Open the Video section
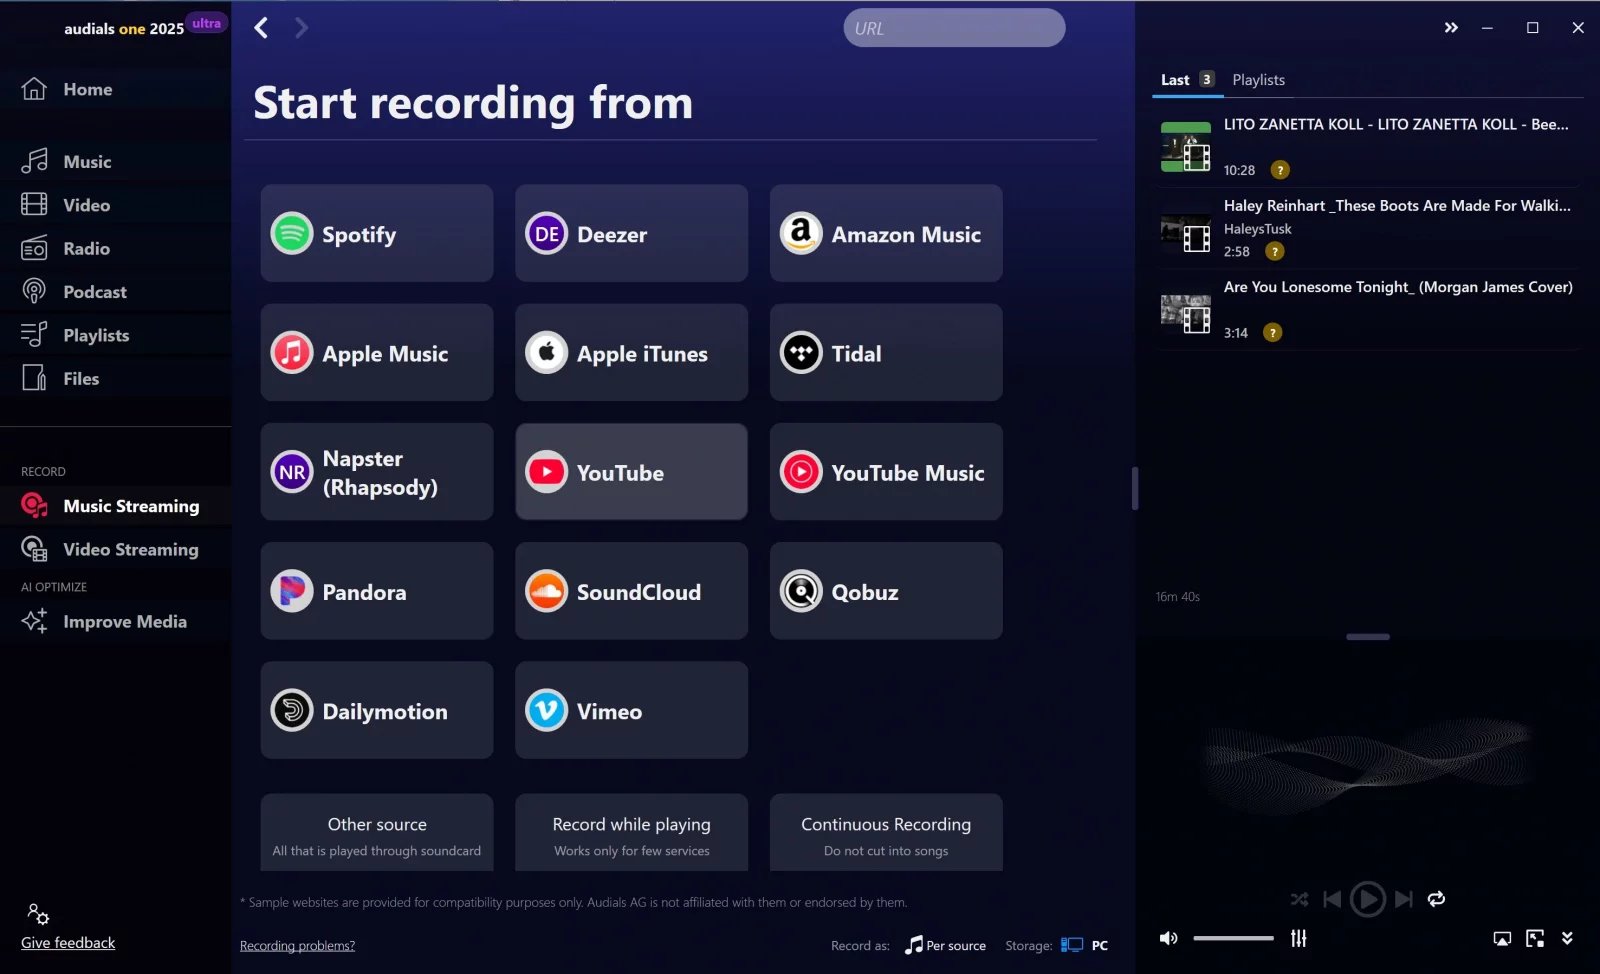1600x974 pixels. pos(115,205)
